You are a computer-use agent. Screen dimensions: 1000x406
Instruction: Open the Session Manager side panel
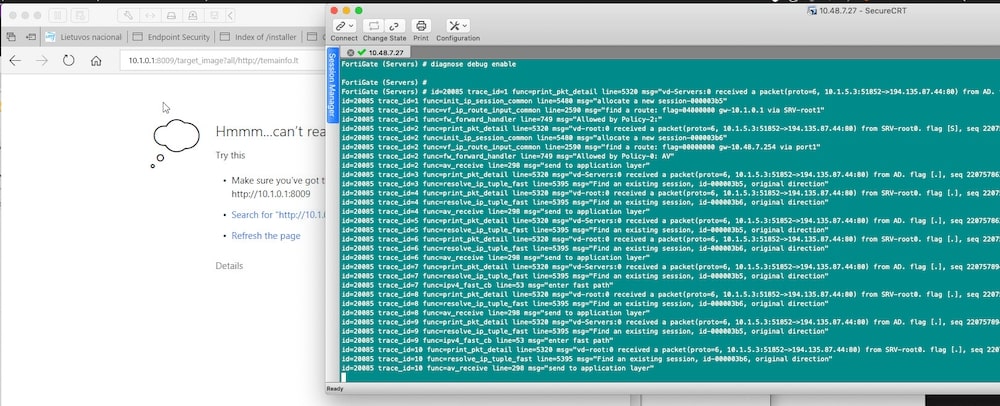(x=332, y=84)
